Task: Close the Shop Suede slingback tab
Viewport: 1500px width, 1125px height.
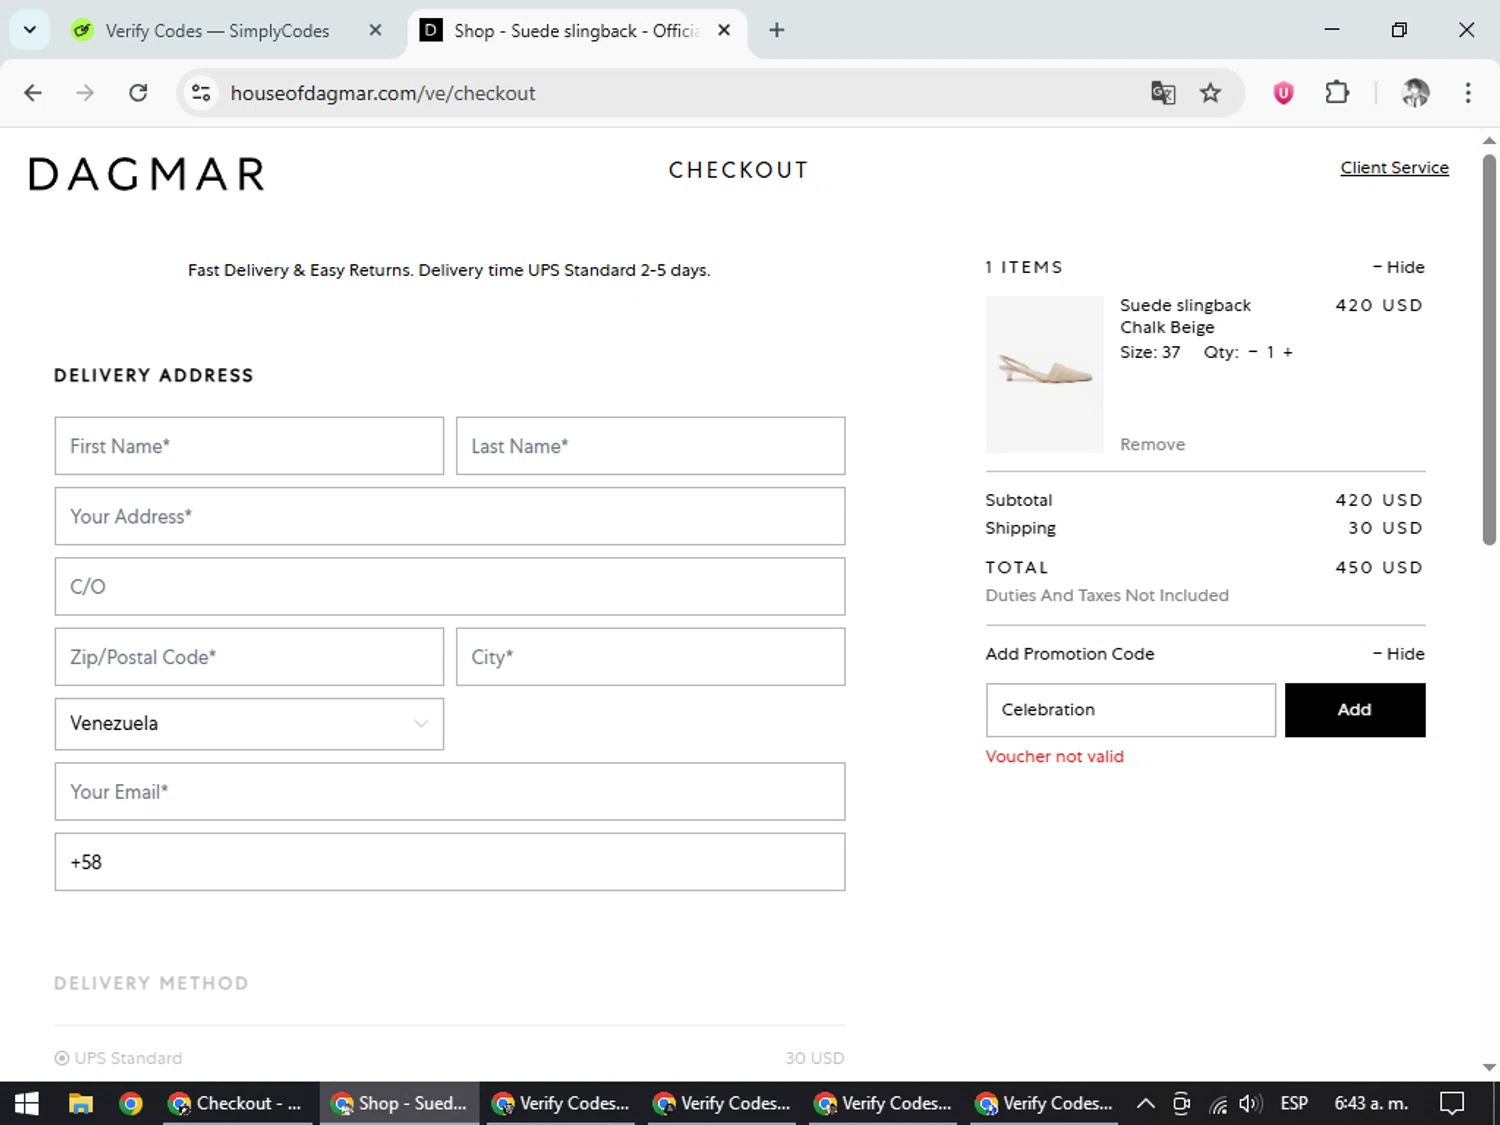Action: 724,30
